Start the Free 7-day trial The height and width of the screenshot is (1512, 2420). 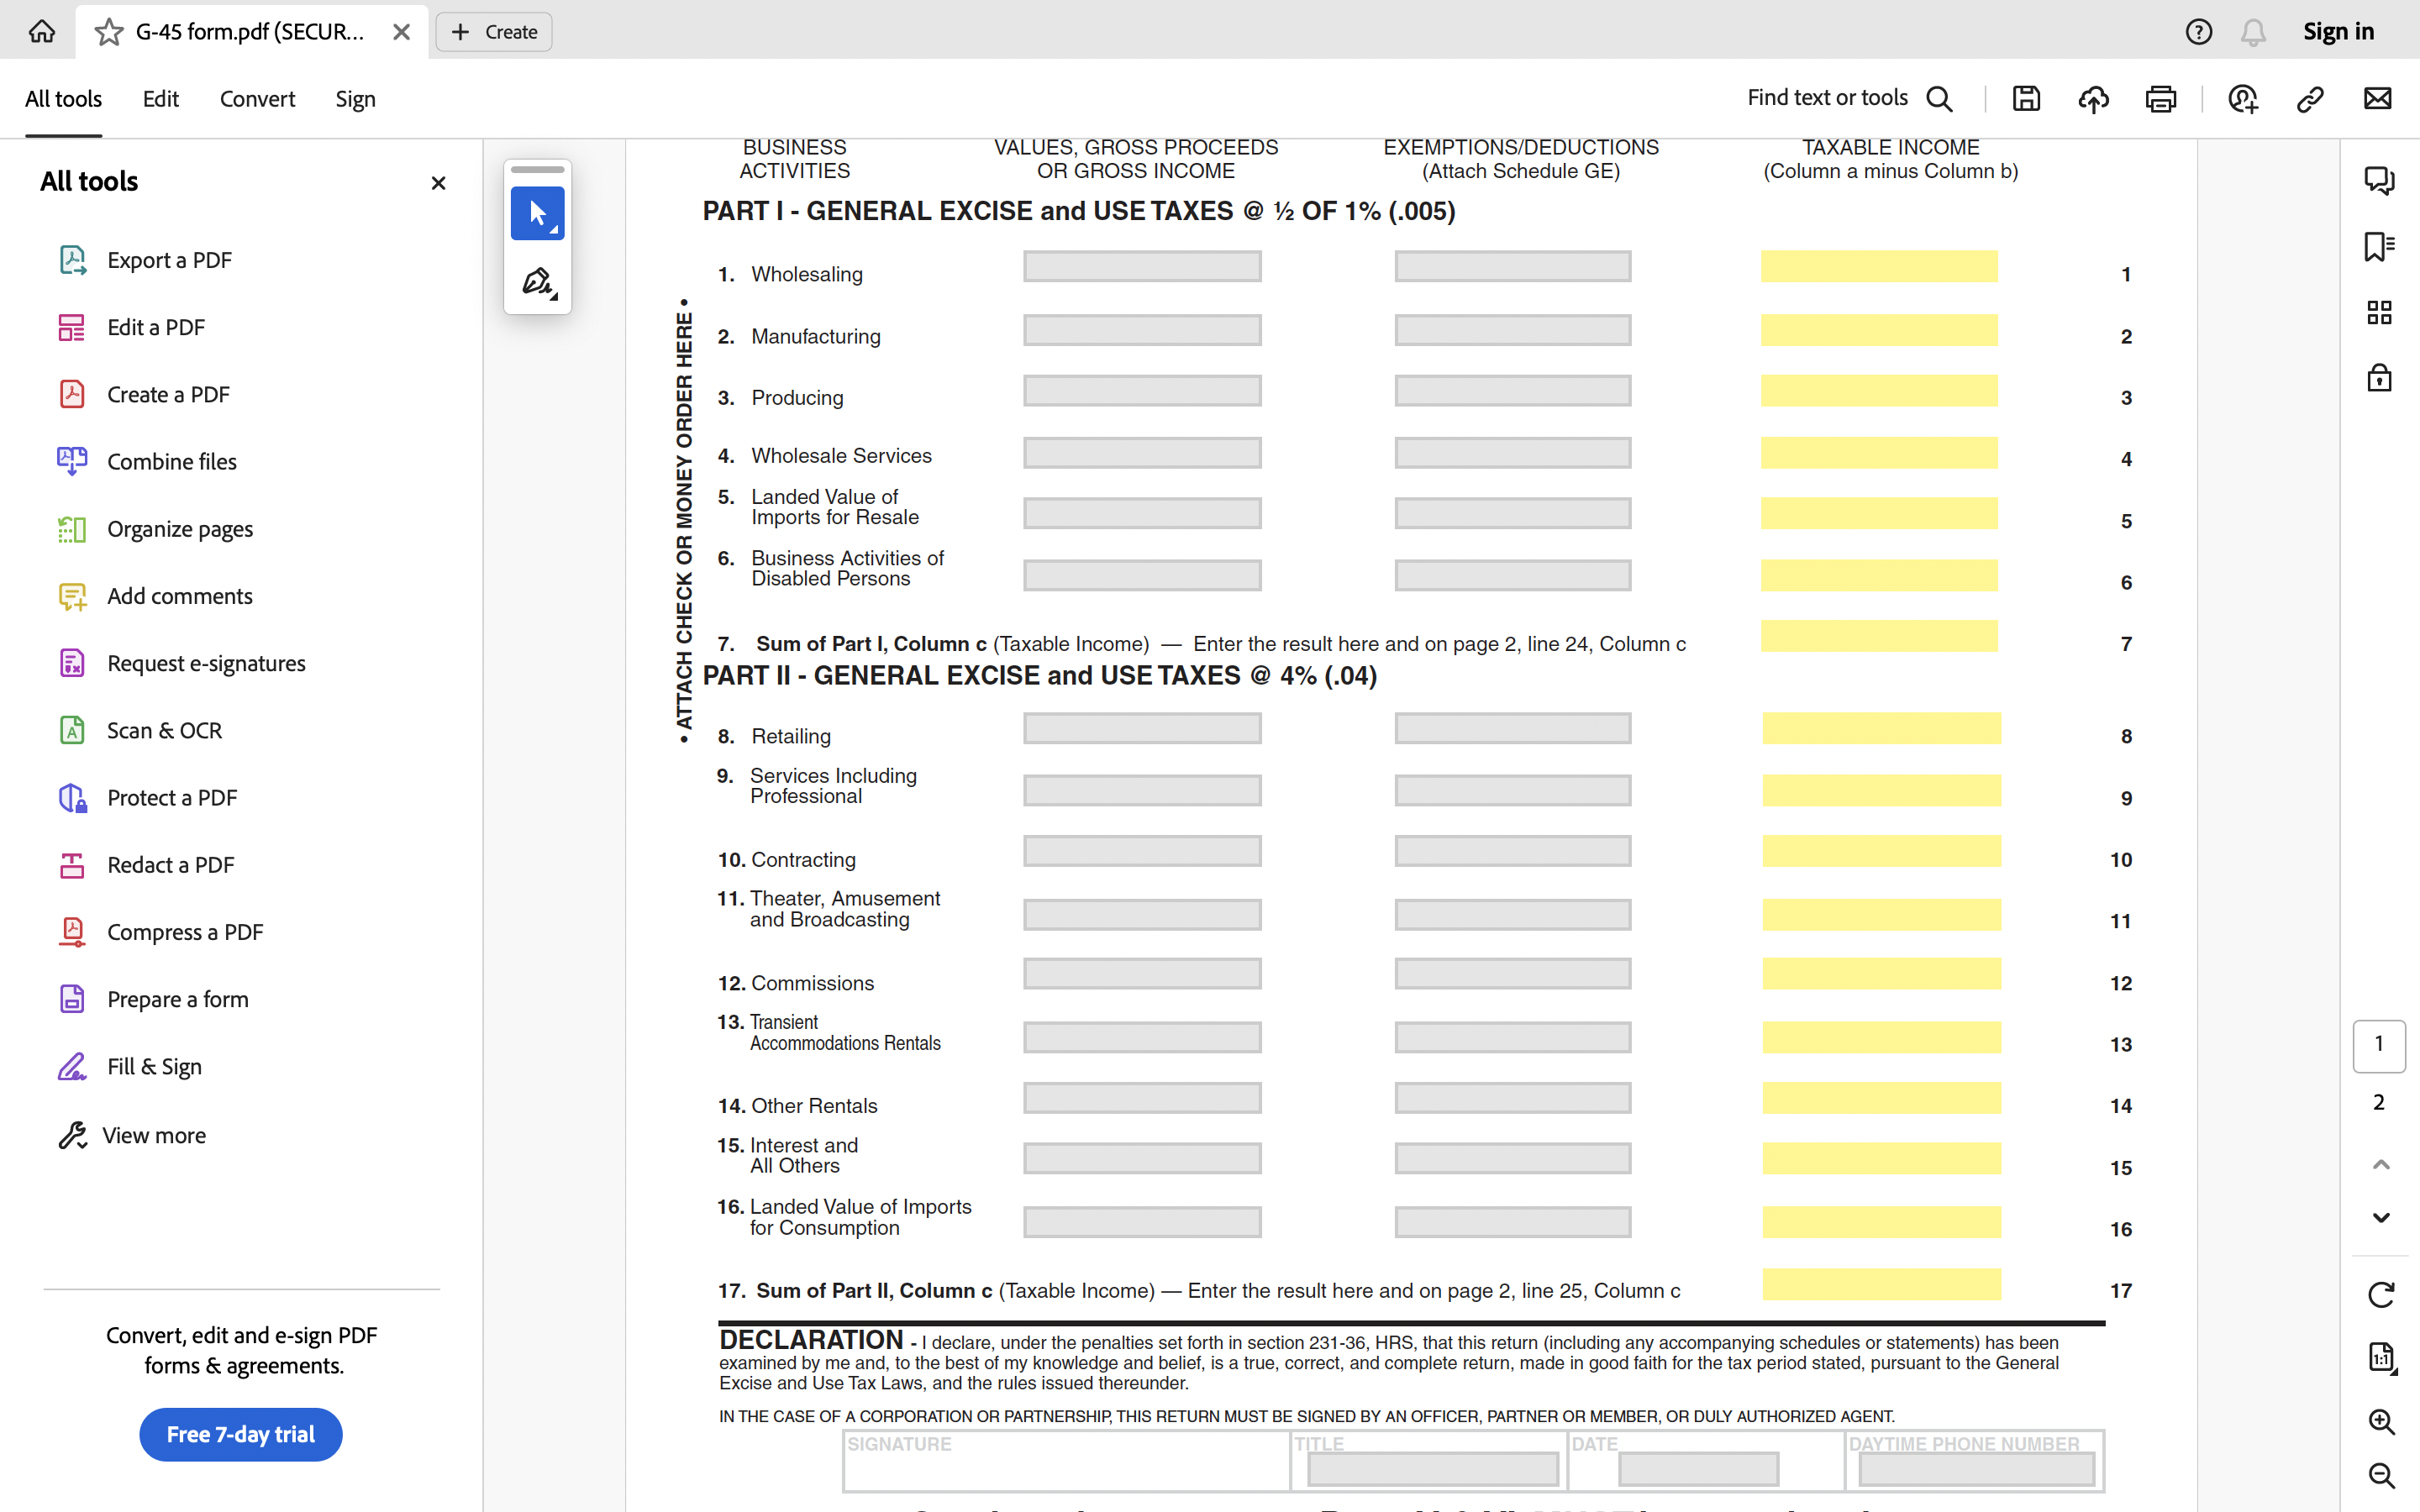pyautogui.click(x=241, y=1434)
